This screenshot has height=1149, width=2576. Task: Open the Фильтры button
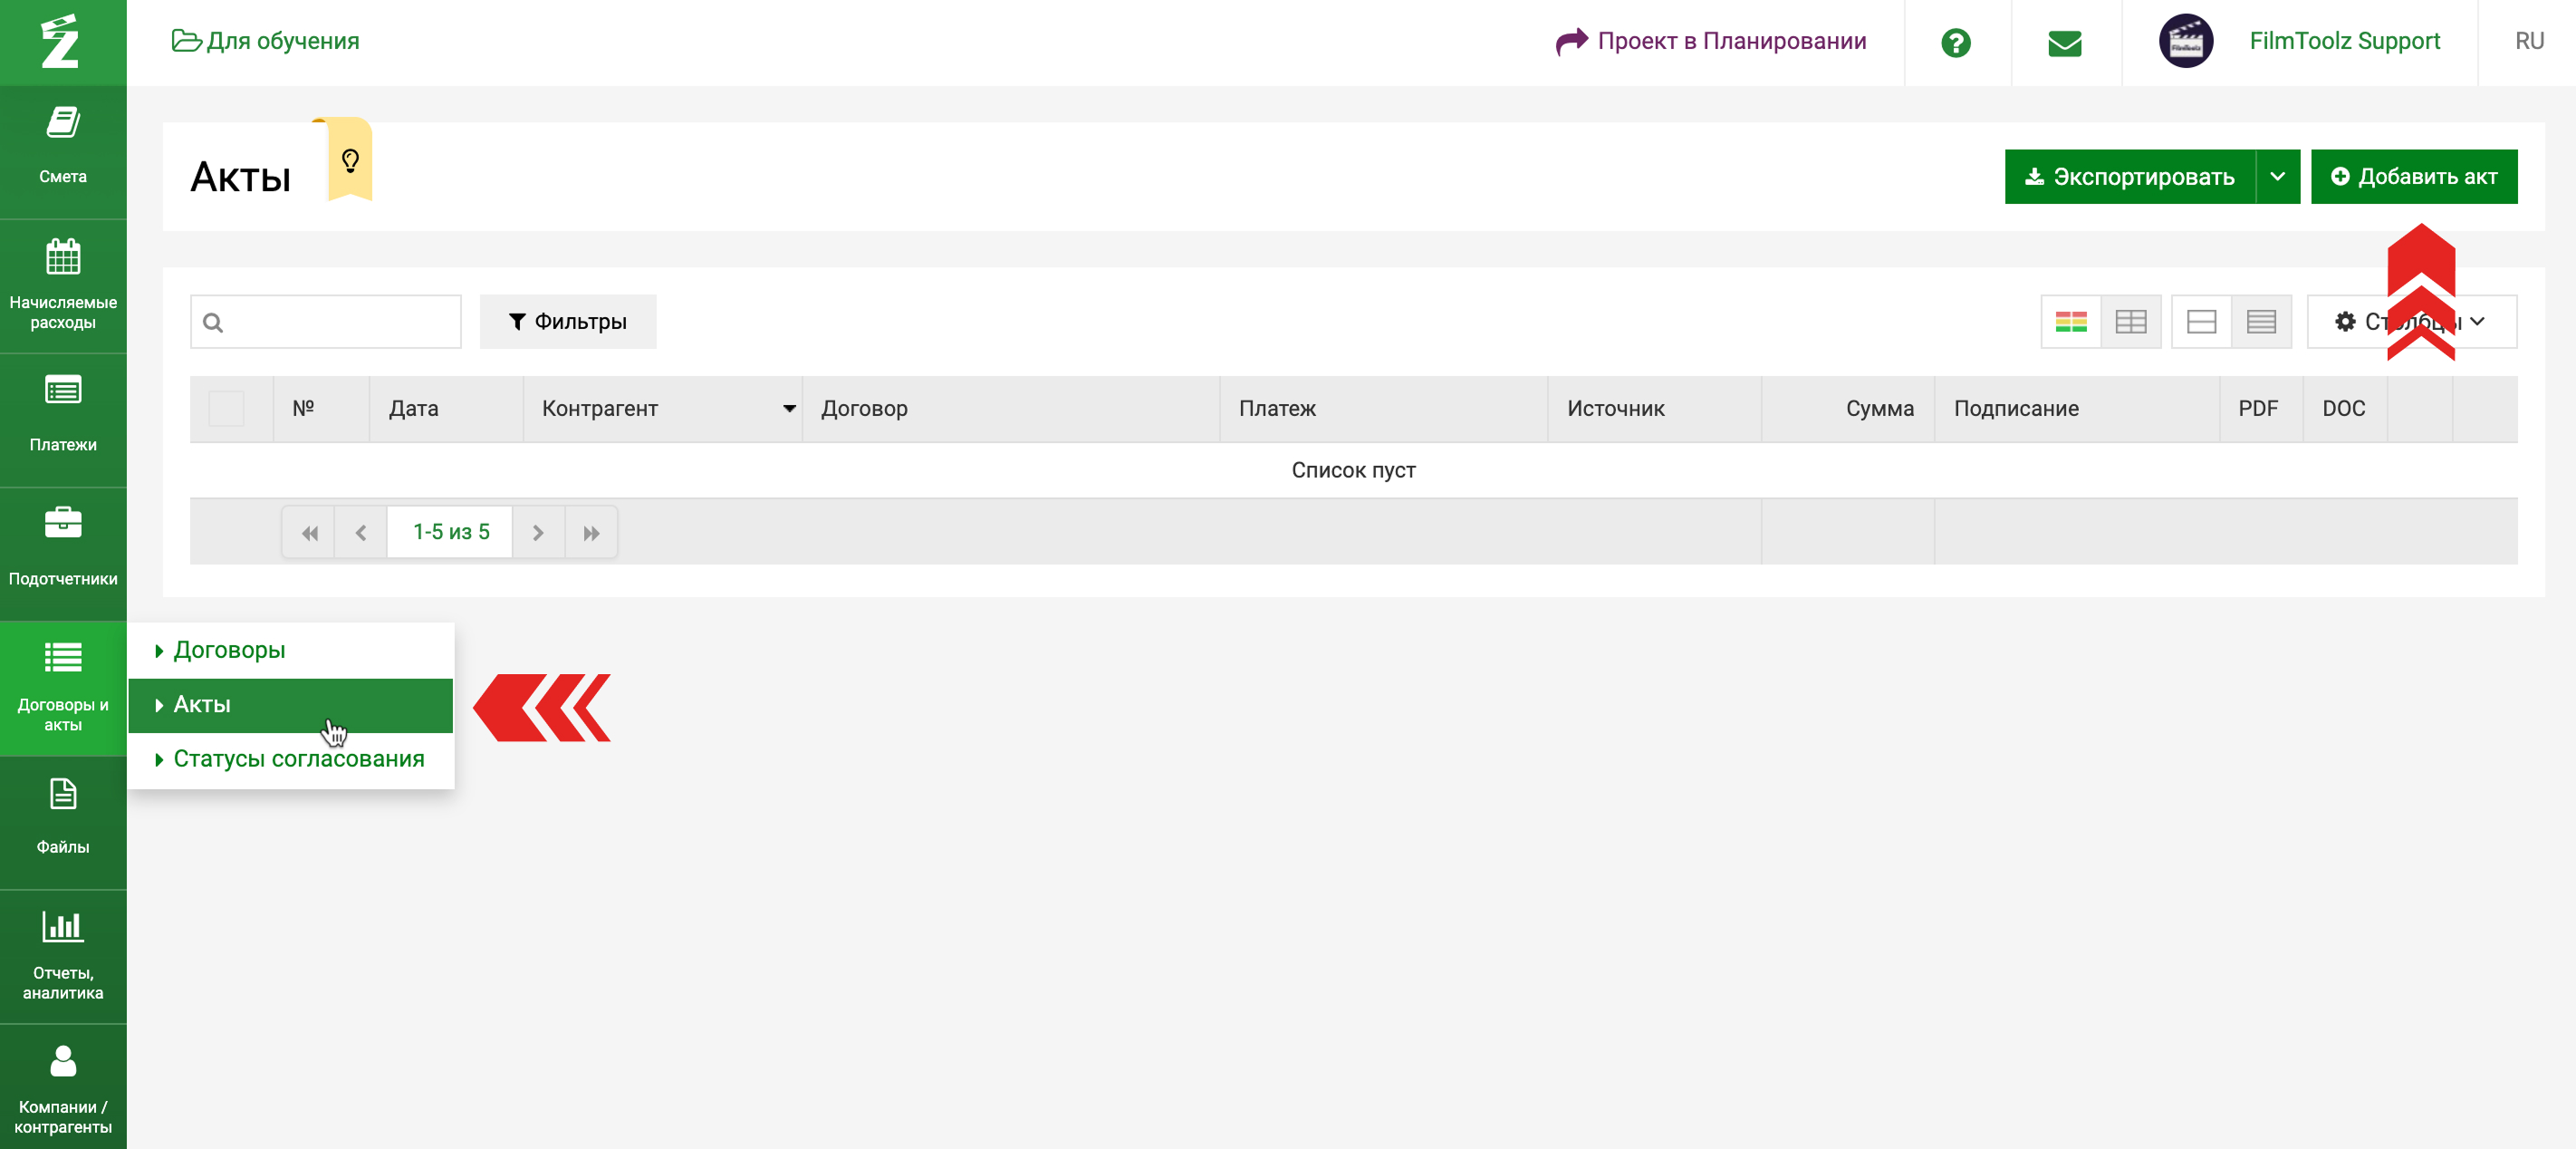(567, 322)
